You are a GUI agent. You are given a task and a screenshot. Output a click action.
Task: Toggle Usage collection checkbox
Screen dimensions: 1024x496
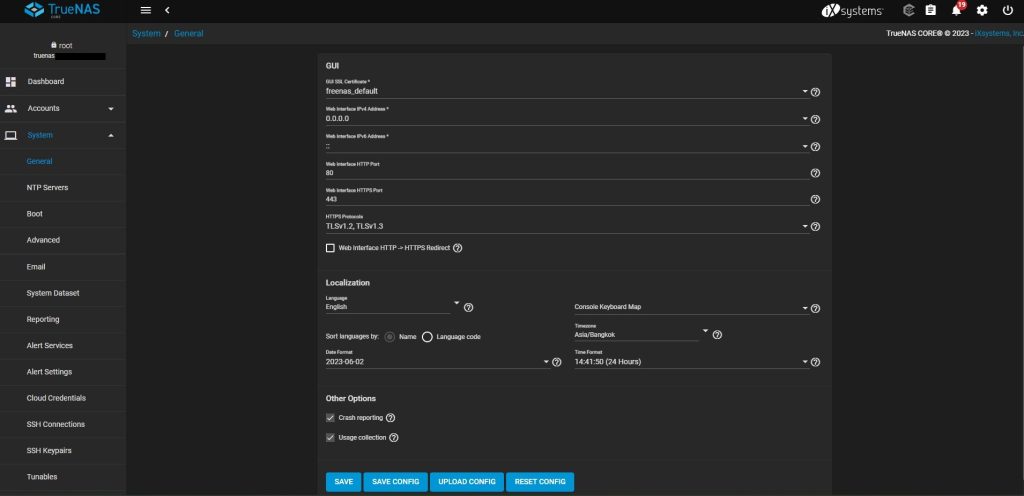tap(330, 437)
